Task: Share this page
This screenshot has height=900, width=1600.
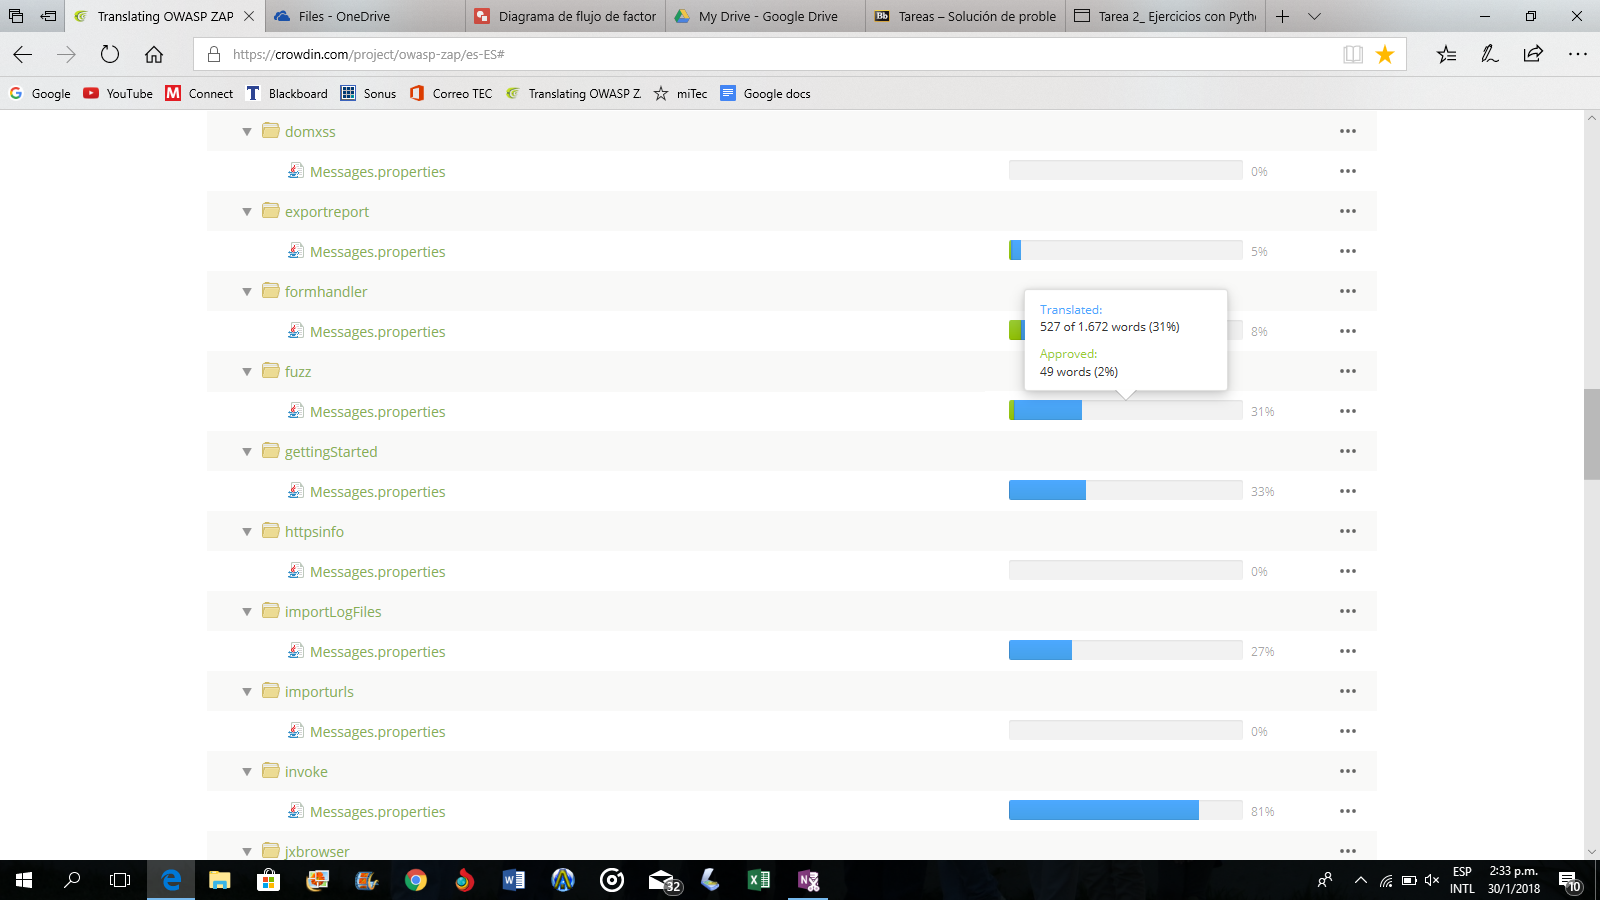Action: (x=1533, y=54)
